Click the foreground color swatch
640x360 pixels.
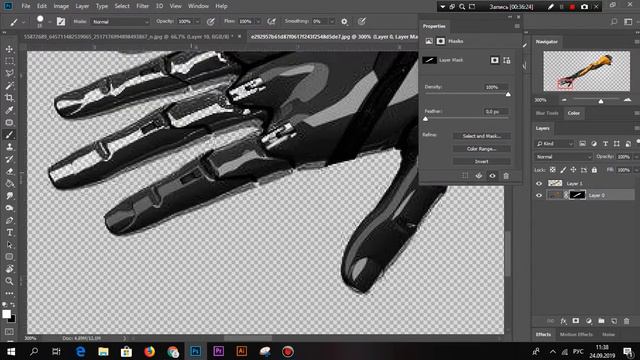click(7, 314)
